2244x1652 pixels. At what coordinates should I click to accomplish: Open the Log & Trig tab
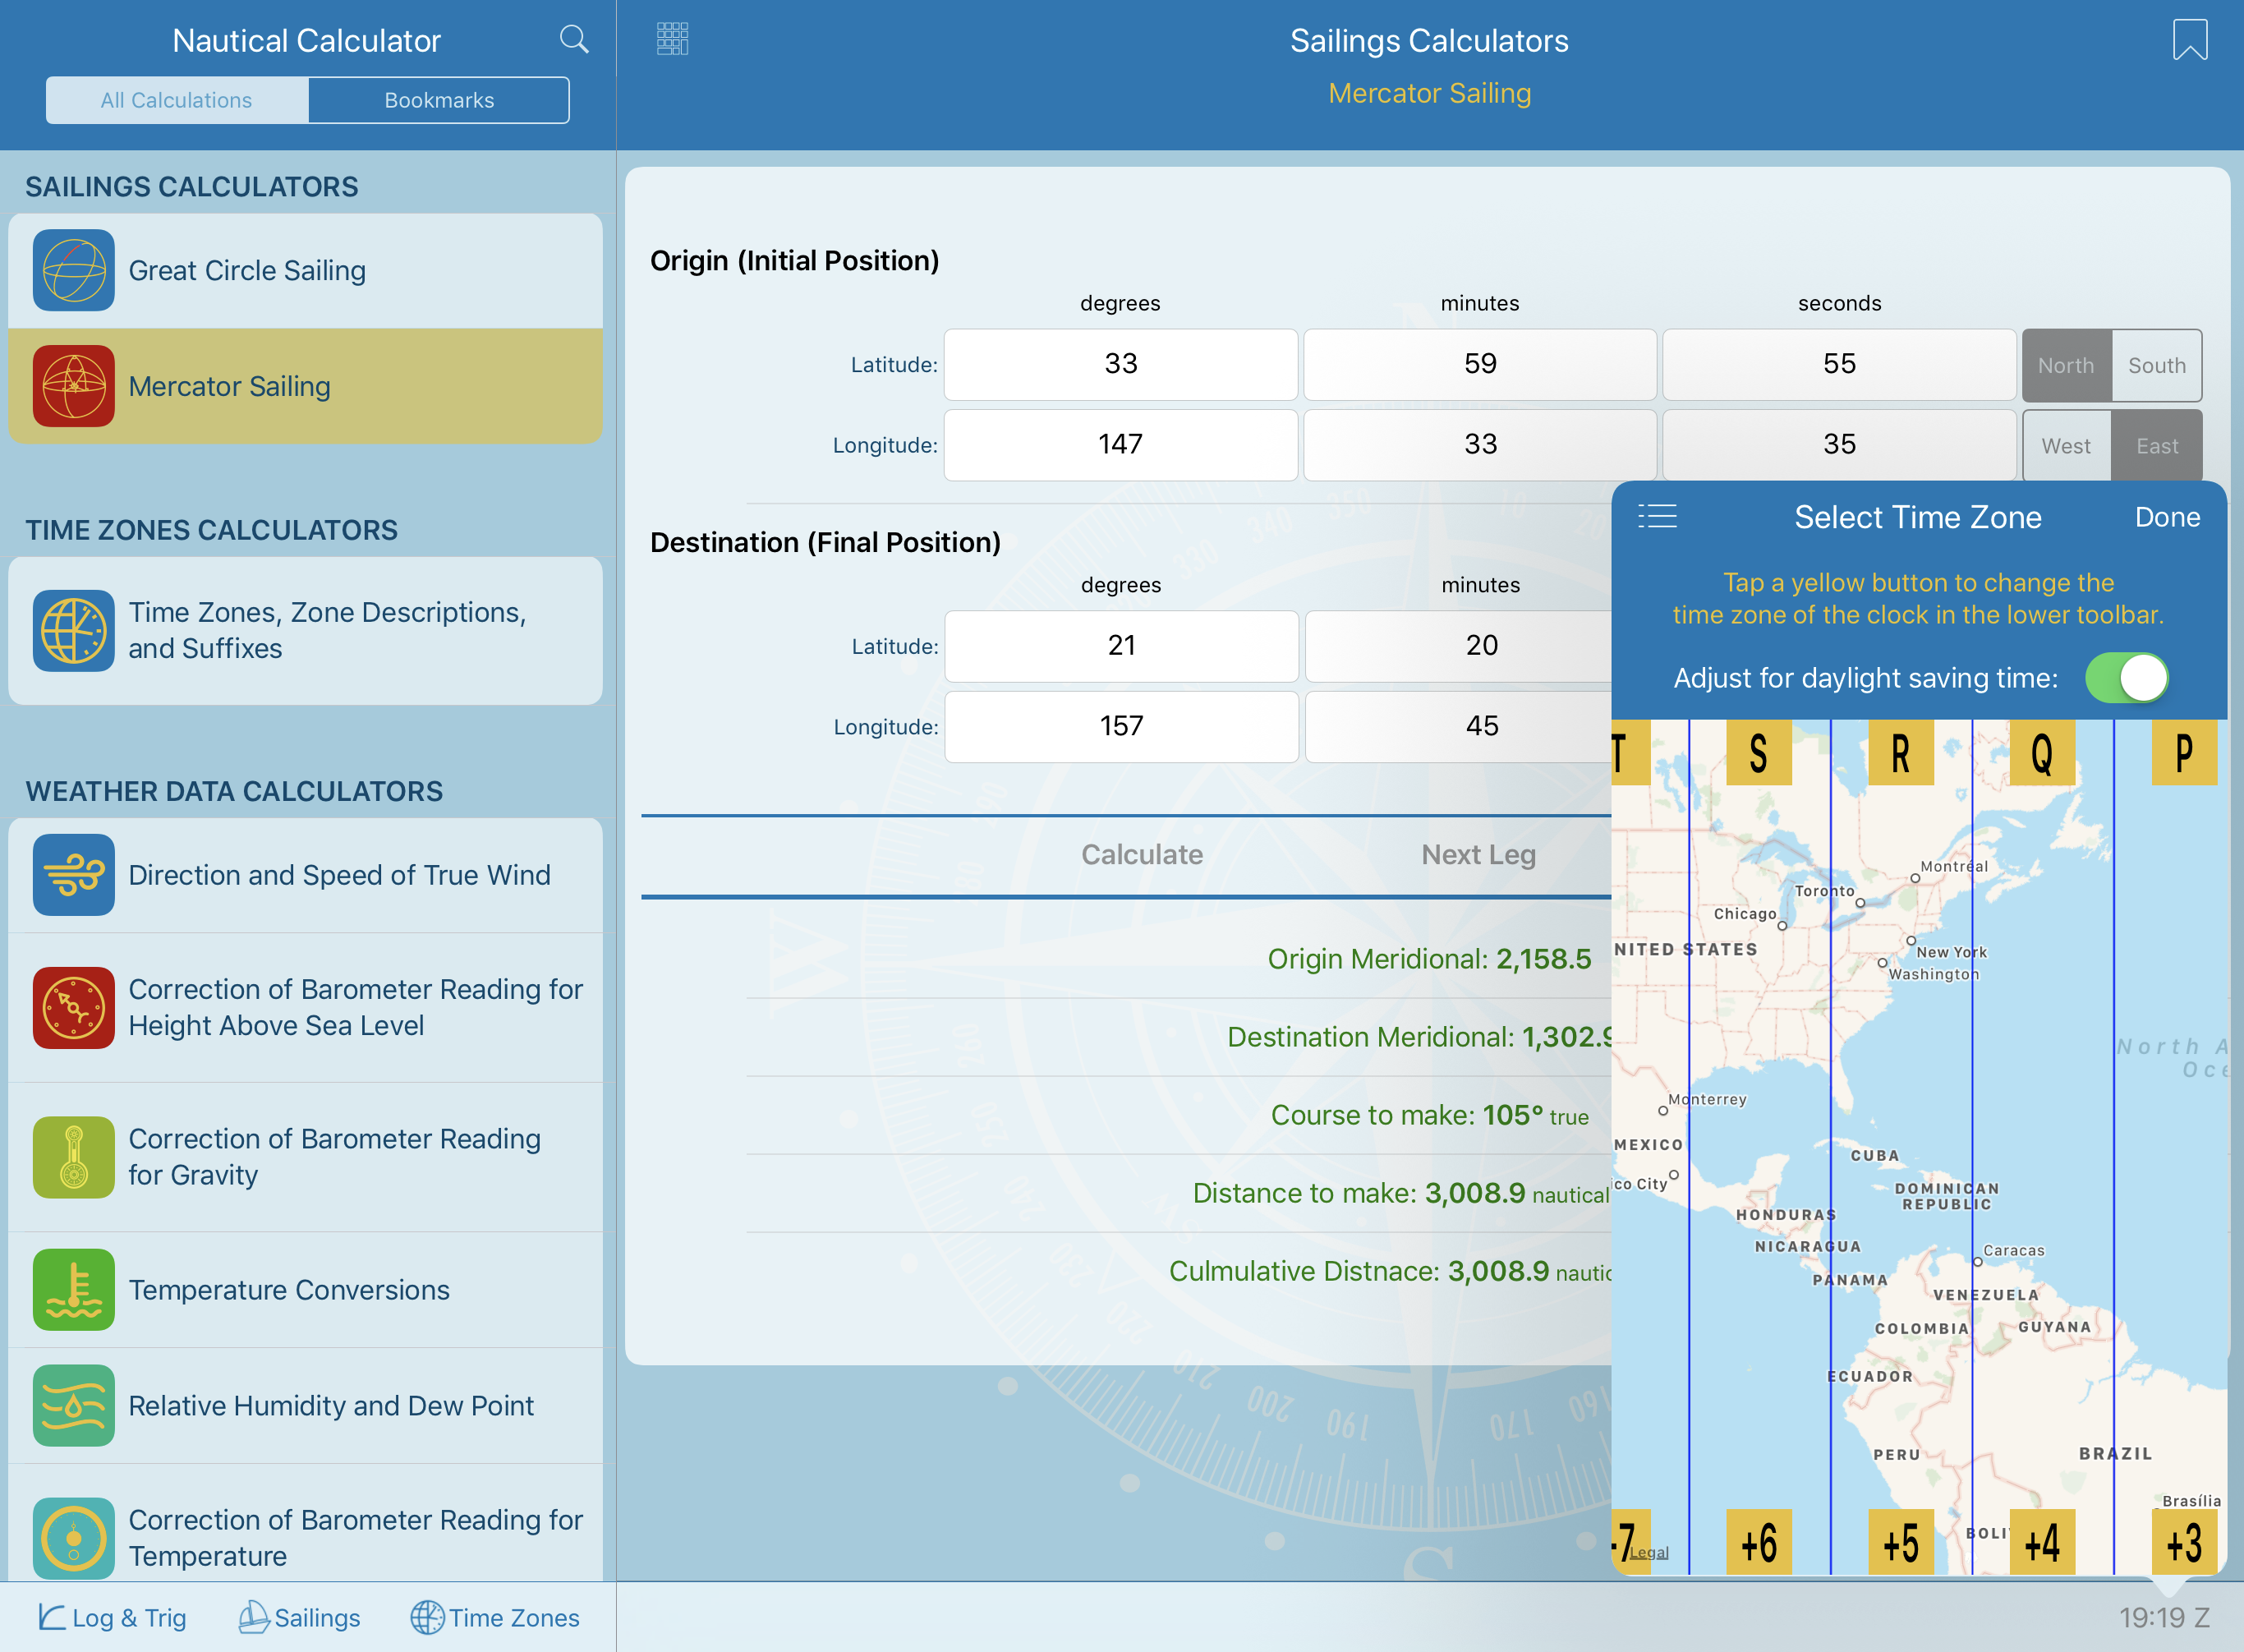tap(112, 1617)
